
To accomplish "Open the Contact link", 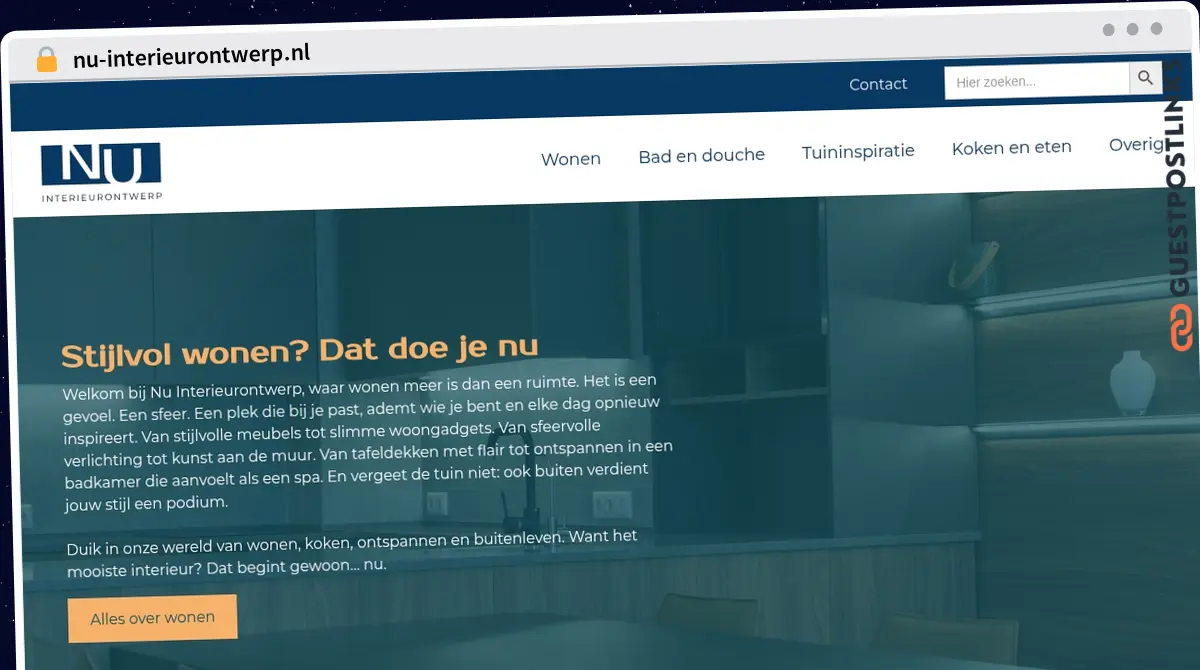I will click(x=878, y=84).
